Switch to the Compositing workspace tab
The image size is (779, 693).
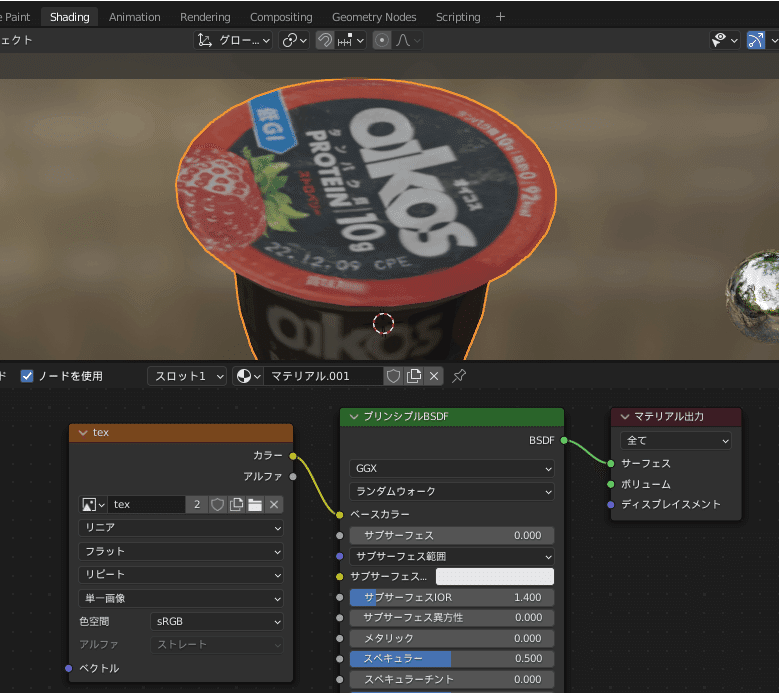pos(281,17)
